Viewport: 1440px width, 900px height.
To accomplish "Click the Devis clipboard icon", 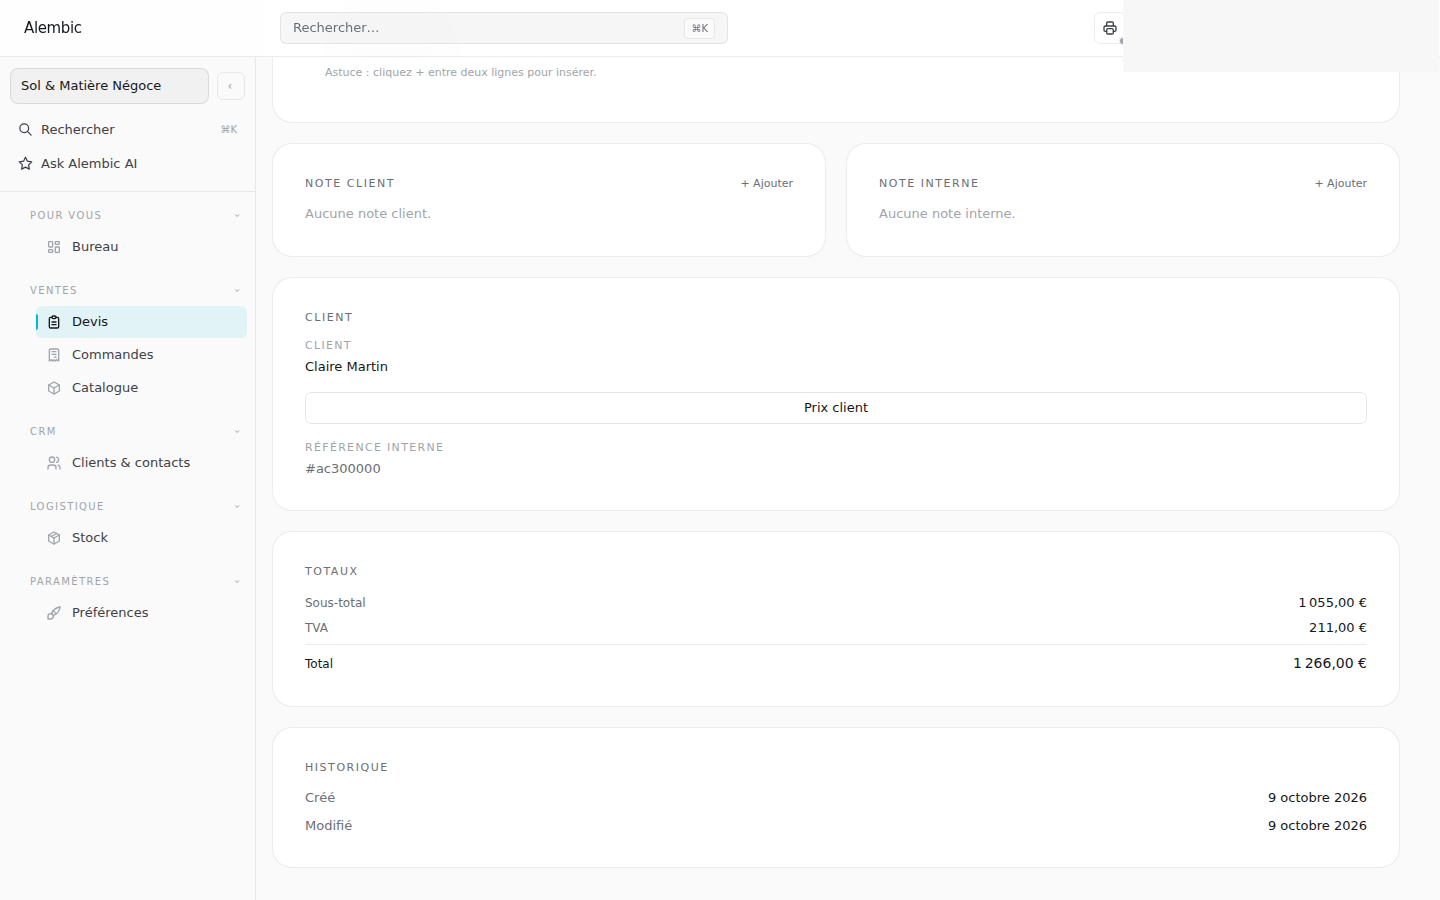I will coord(54,322).
